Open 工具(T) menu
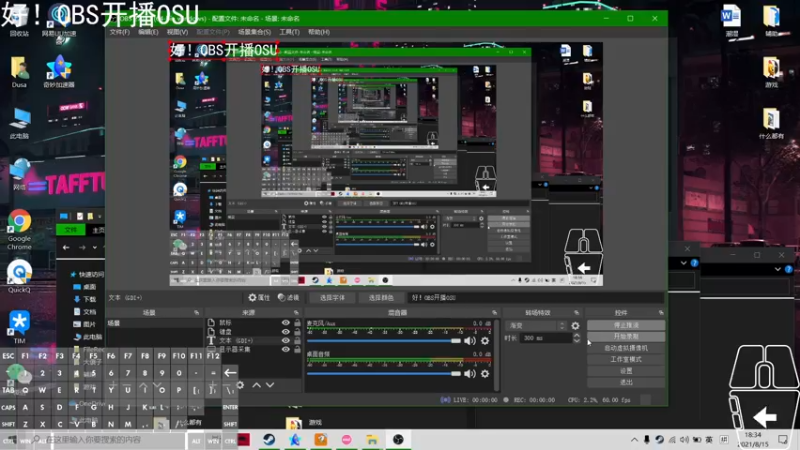This screenshot has width=800, height=450. pyautogui.click(x=289, y=32)
